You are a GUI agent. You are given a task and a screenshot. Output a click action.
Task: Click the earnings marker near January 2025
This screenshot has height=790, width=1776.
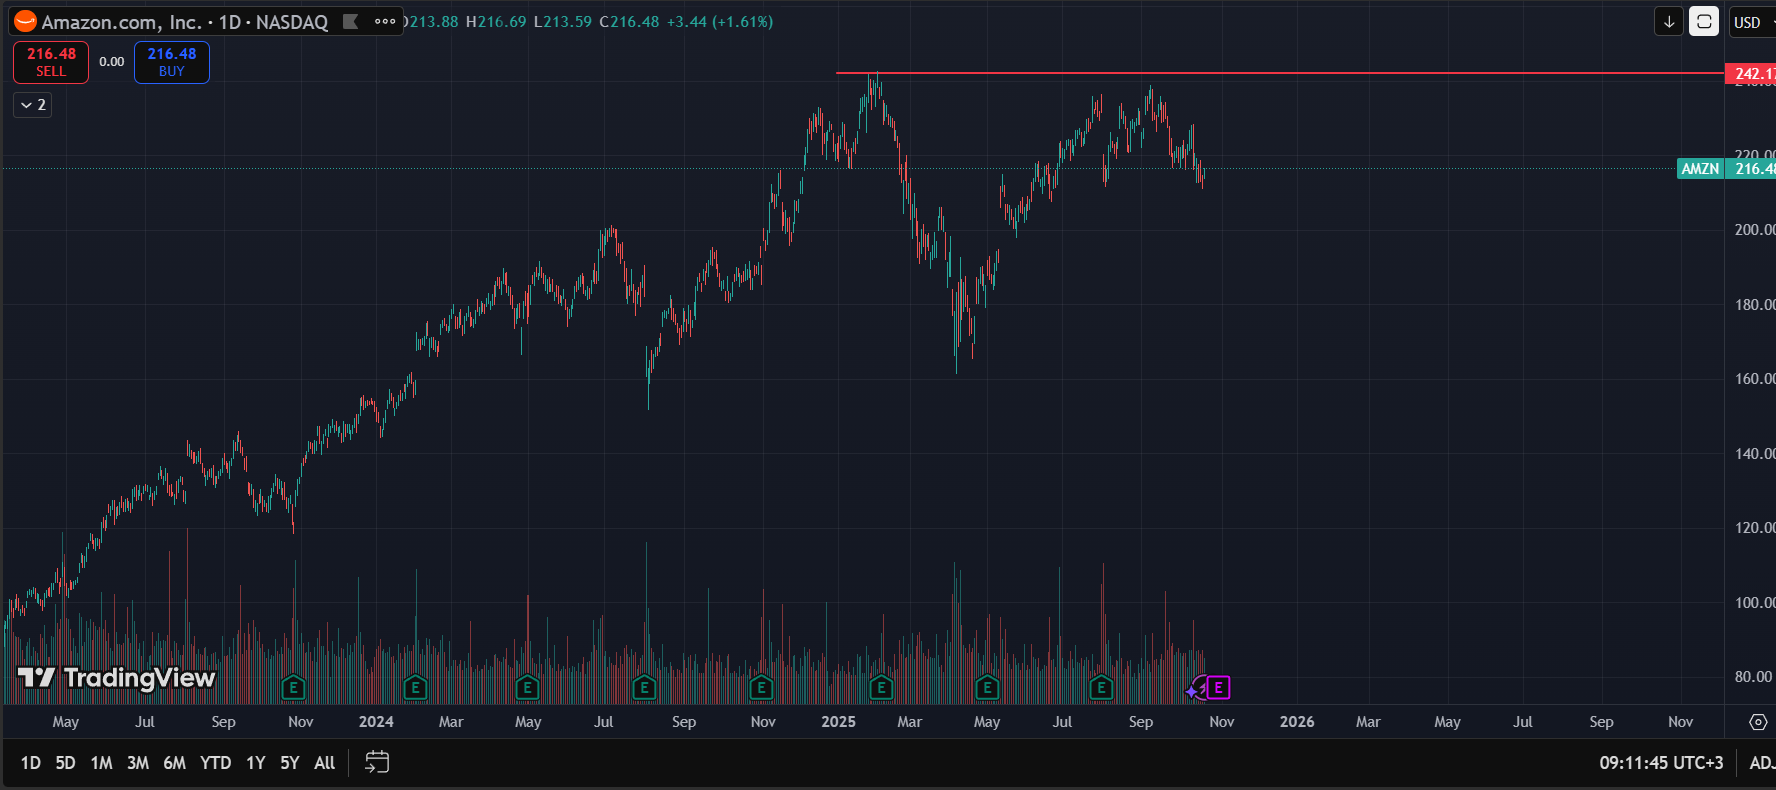click(881, 688)
